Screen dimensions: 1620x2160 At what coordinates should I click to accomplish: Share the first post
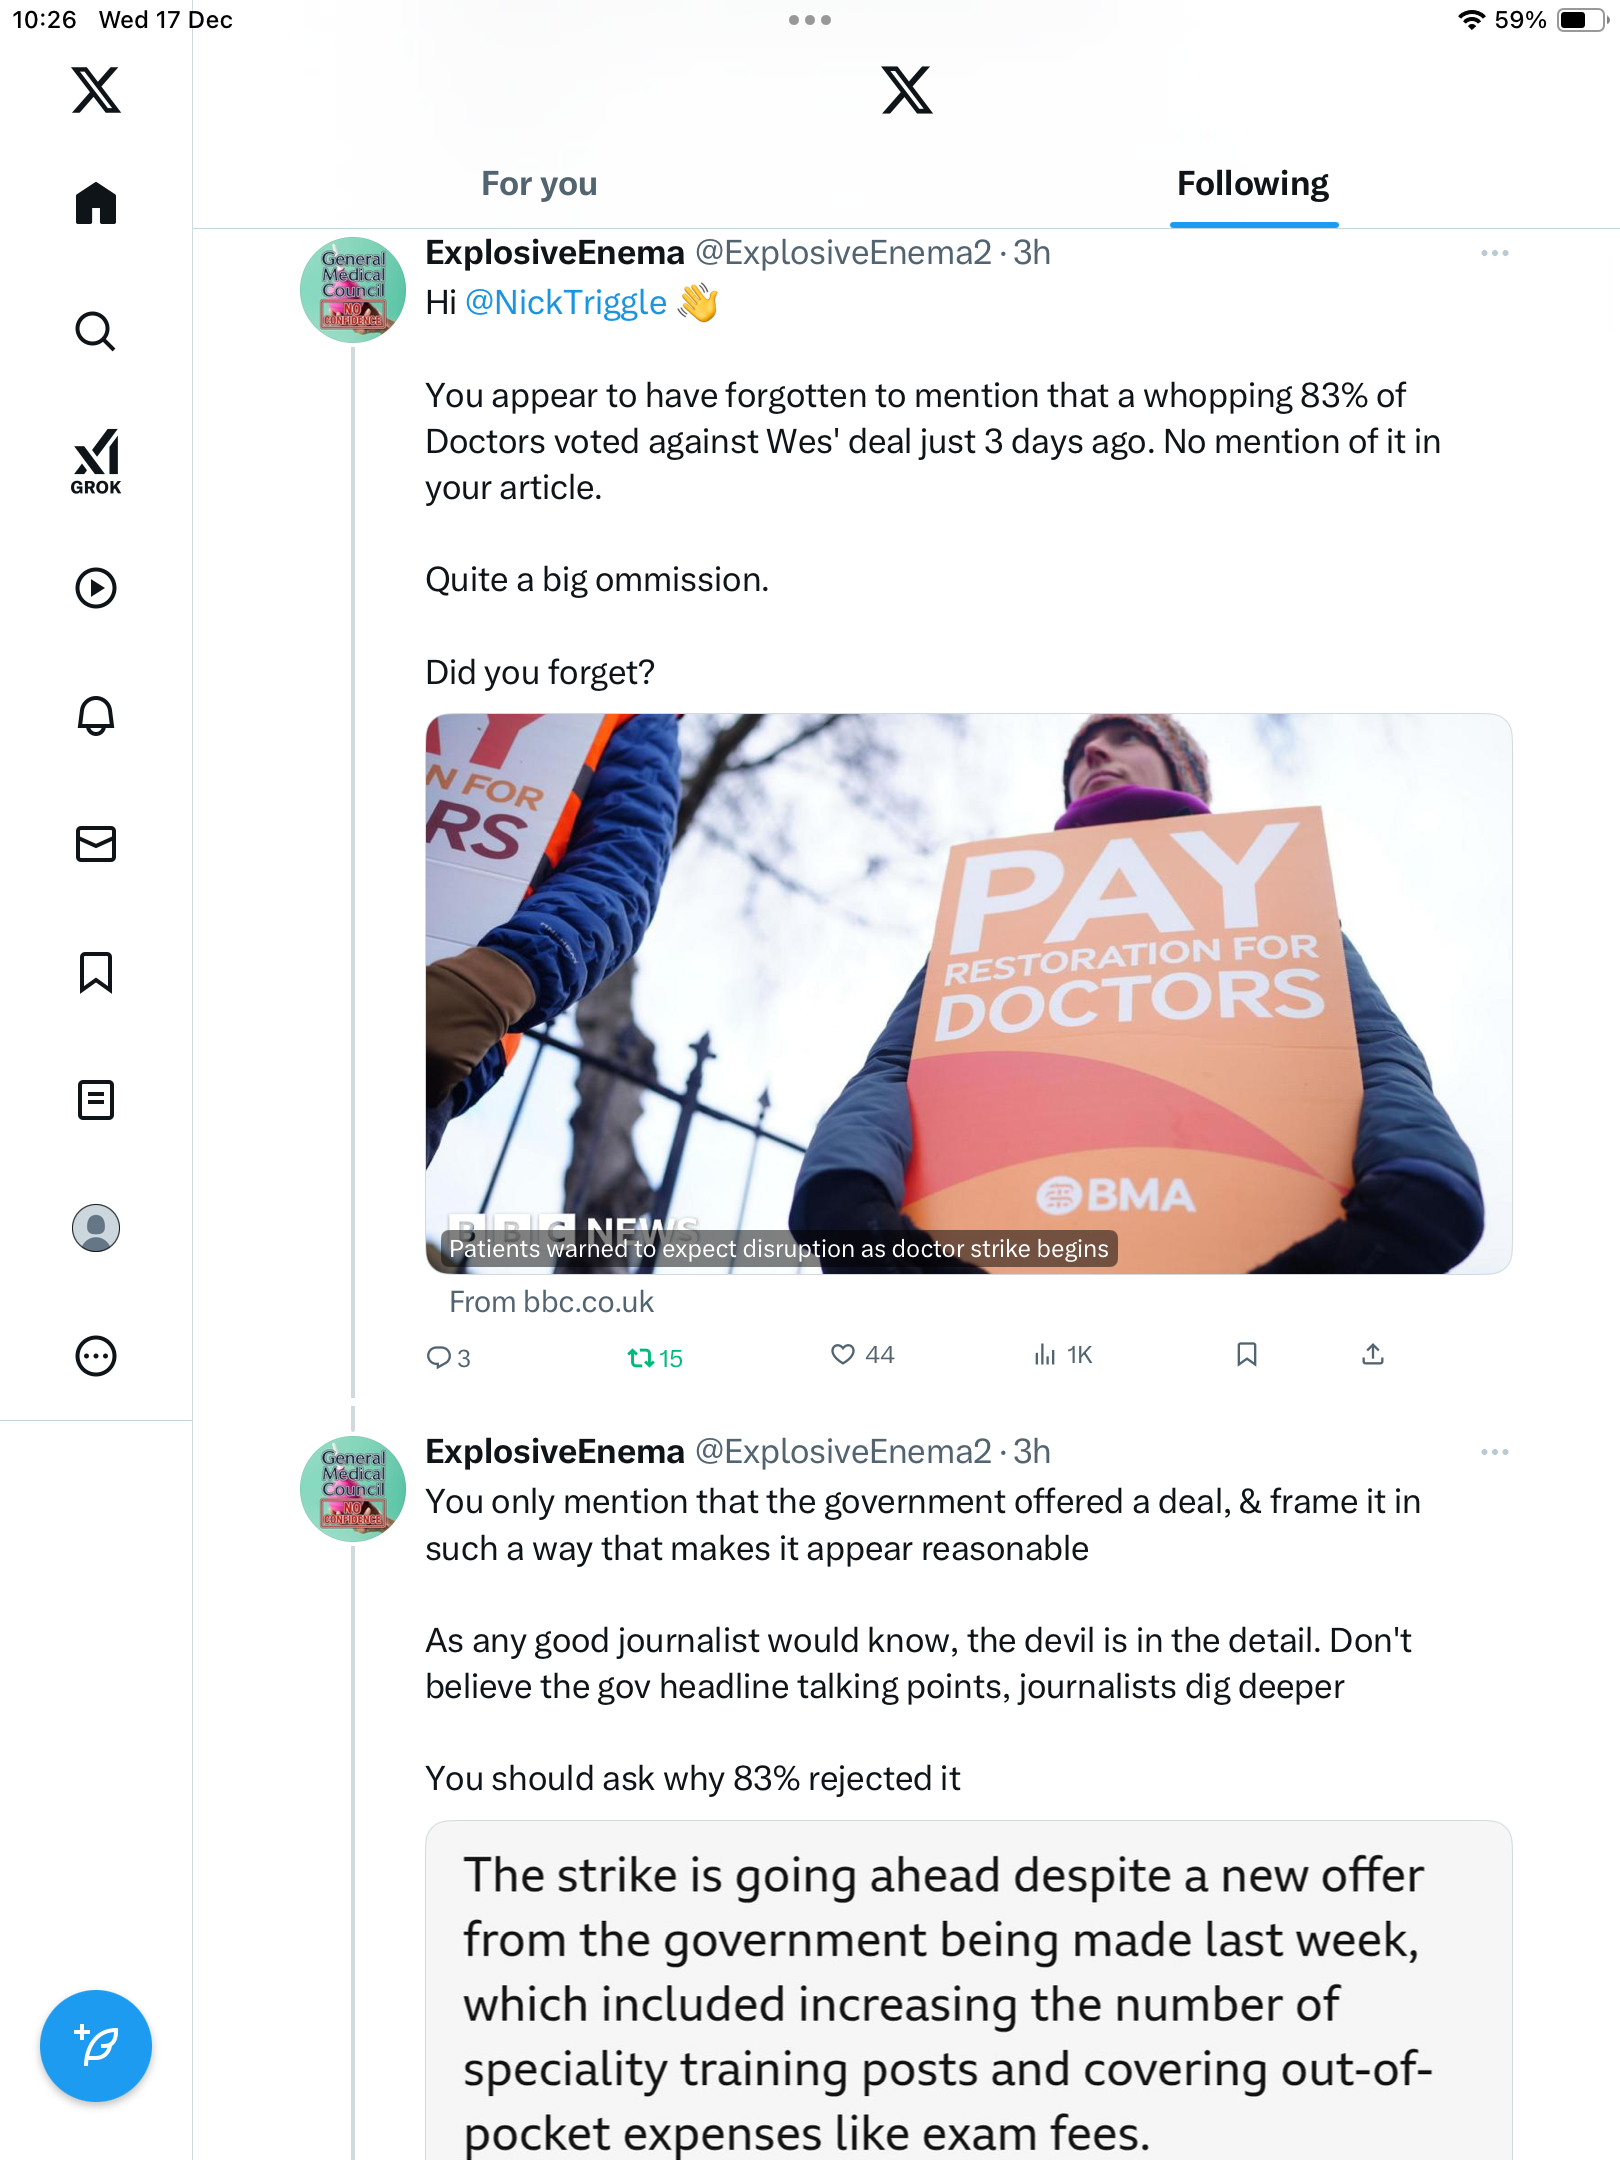(1373, 1355)
